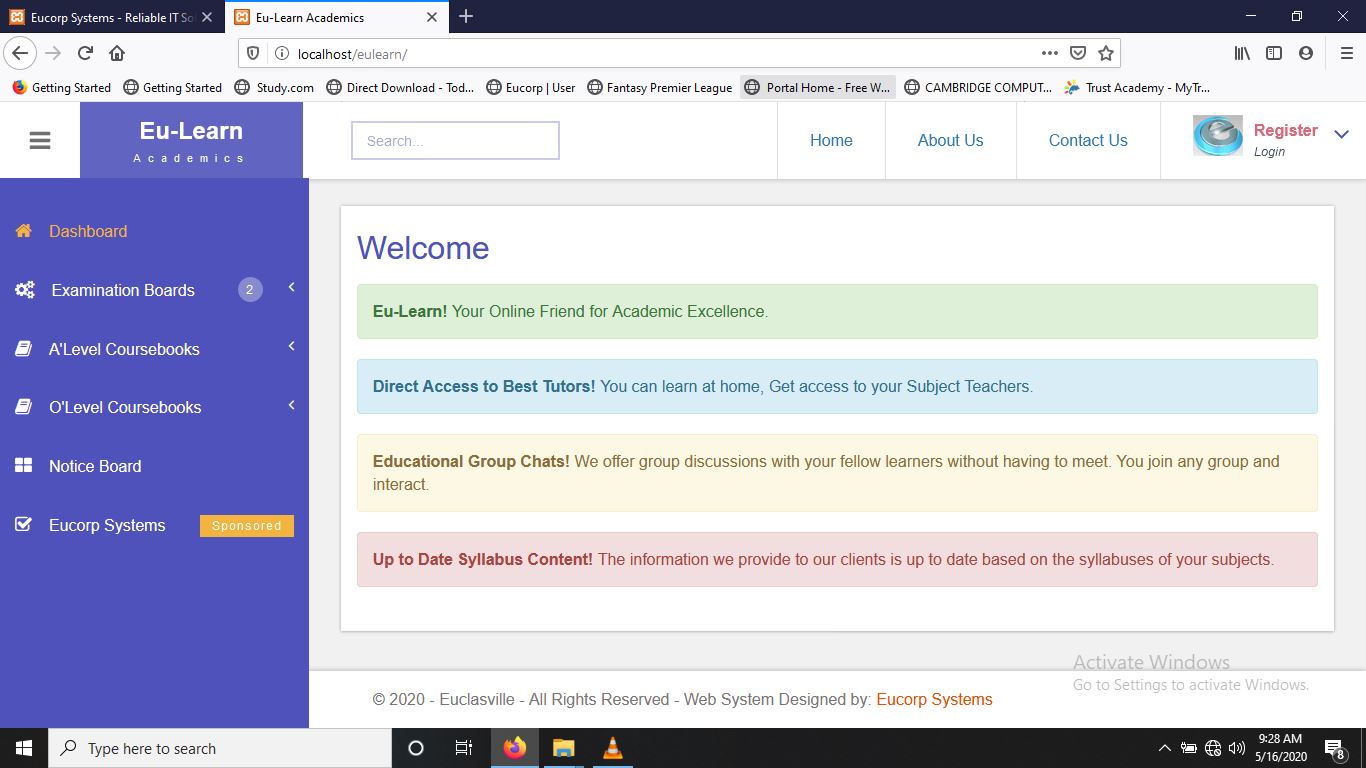Go to the About Us page
Image resolution: width=1366 pixels, height=768 pixels.
(x=950, y=141)
